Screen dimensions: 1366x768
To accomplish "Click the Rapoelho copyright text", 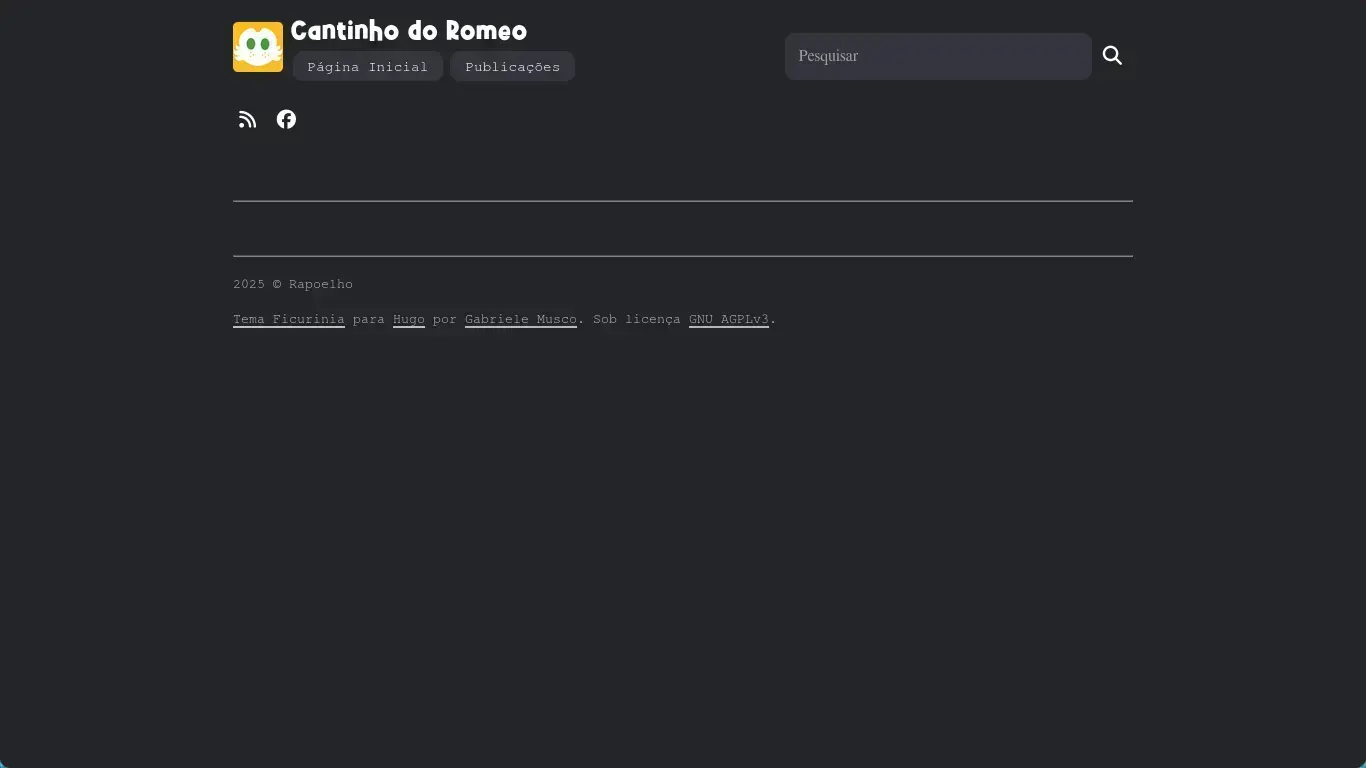I will [x=292, y=284].
